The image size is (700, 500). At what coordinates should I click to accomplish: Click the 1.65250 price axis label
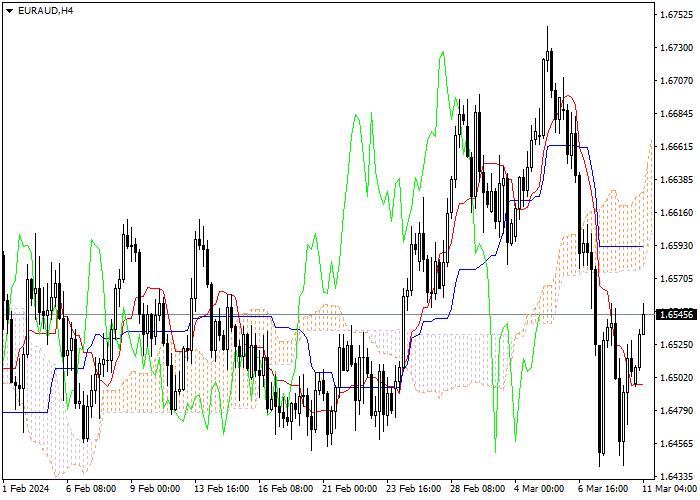click(x=676, y=345)
